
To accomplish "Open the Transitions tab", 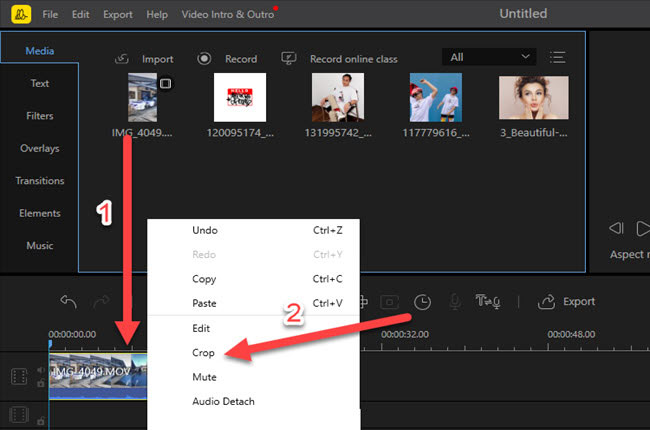I will click(40, 181).
